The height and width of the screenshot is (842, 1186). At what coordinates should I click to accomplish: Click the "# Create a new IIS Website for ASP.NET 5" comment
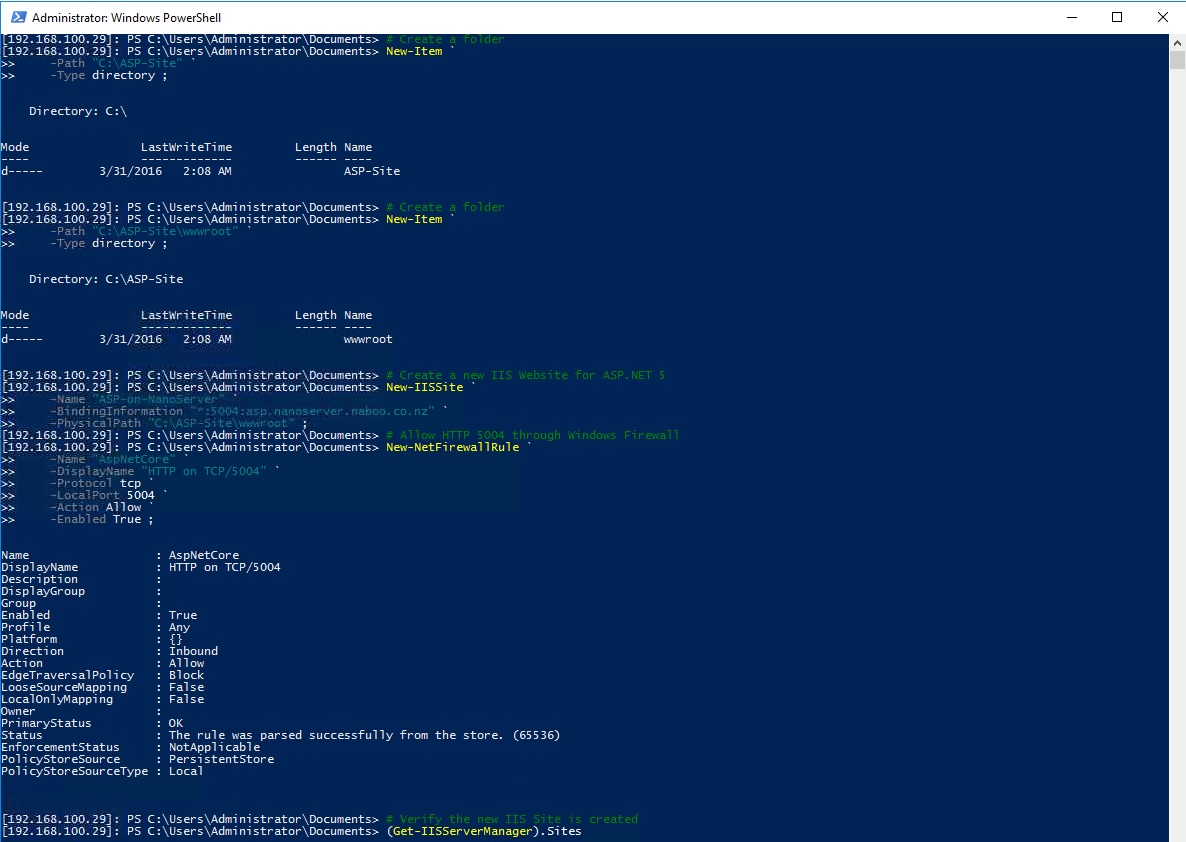tap(526, 375)
